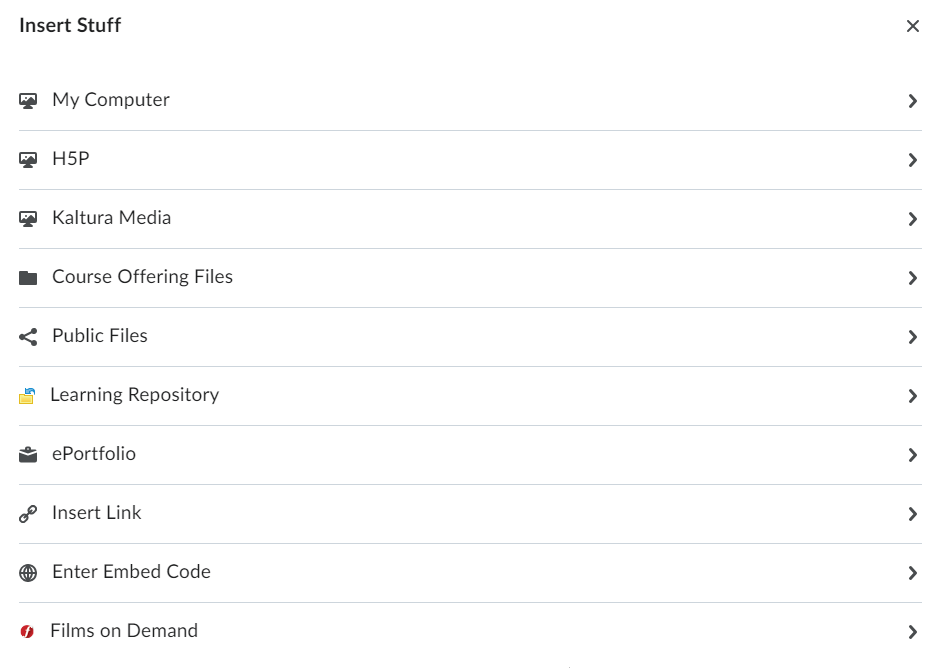This screenshot has height=668, width=937.
Task: Click the Insert Link chain icon
Action: tap(28, 514)
